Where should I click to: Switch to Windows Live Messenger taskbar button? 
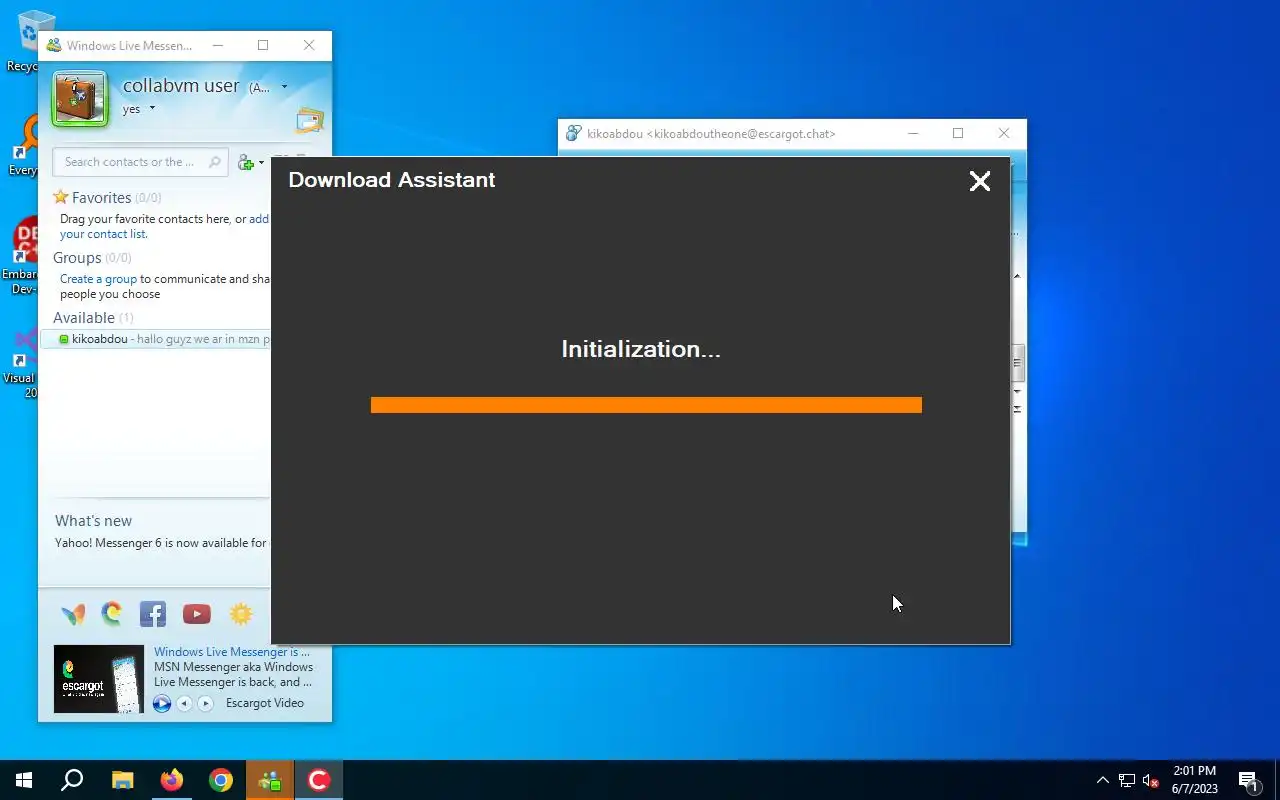269,780
